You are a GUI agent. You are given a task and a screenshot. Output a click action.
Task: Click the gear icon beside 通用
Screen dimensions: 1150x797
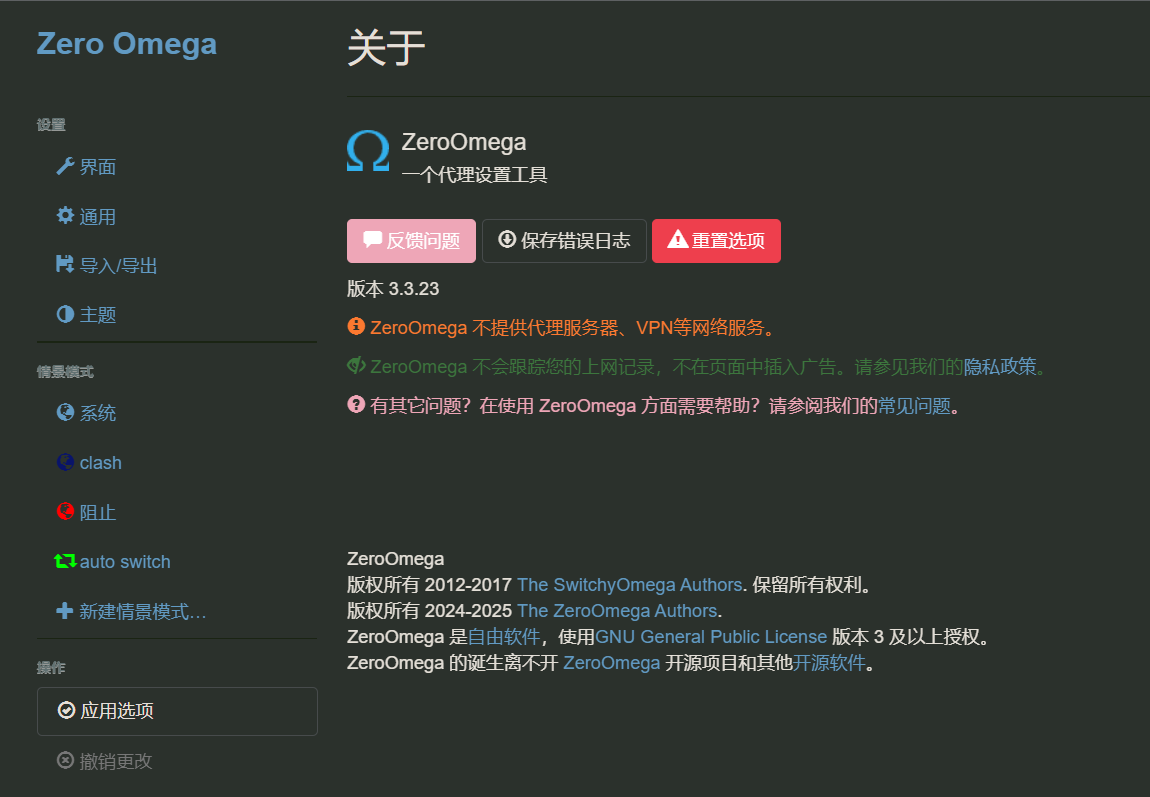(65, 216)
